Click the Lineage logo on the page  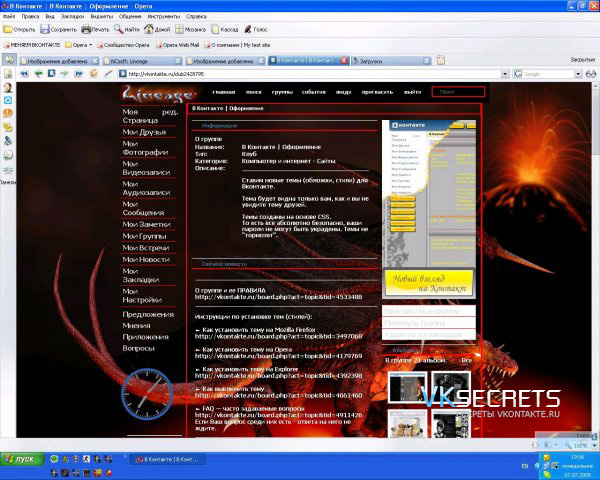coord(158,95)
